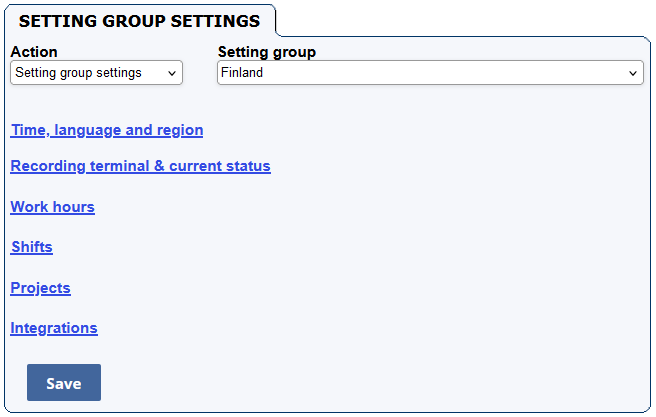Click the word 'region' in first link
Screen dimensions: 656x417
180,130
